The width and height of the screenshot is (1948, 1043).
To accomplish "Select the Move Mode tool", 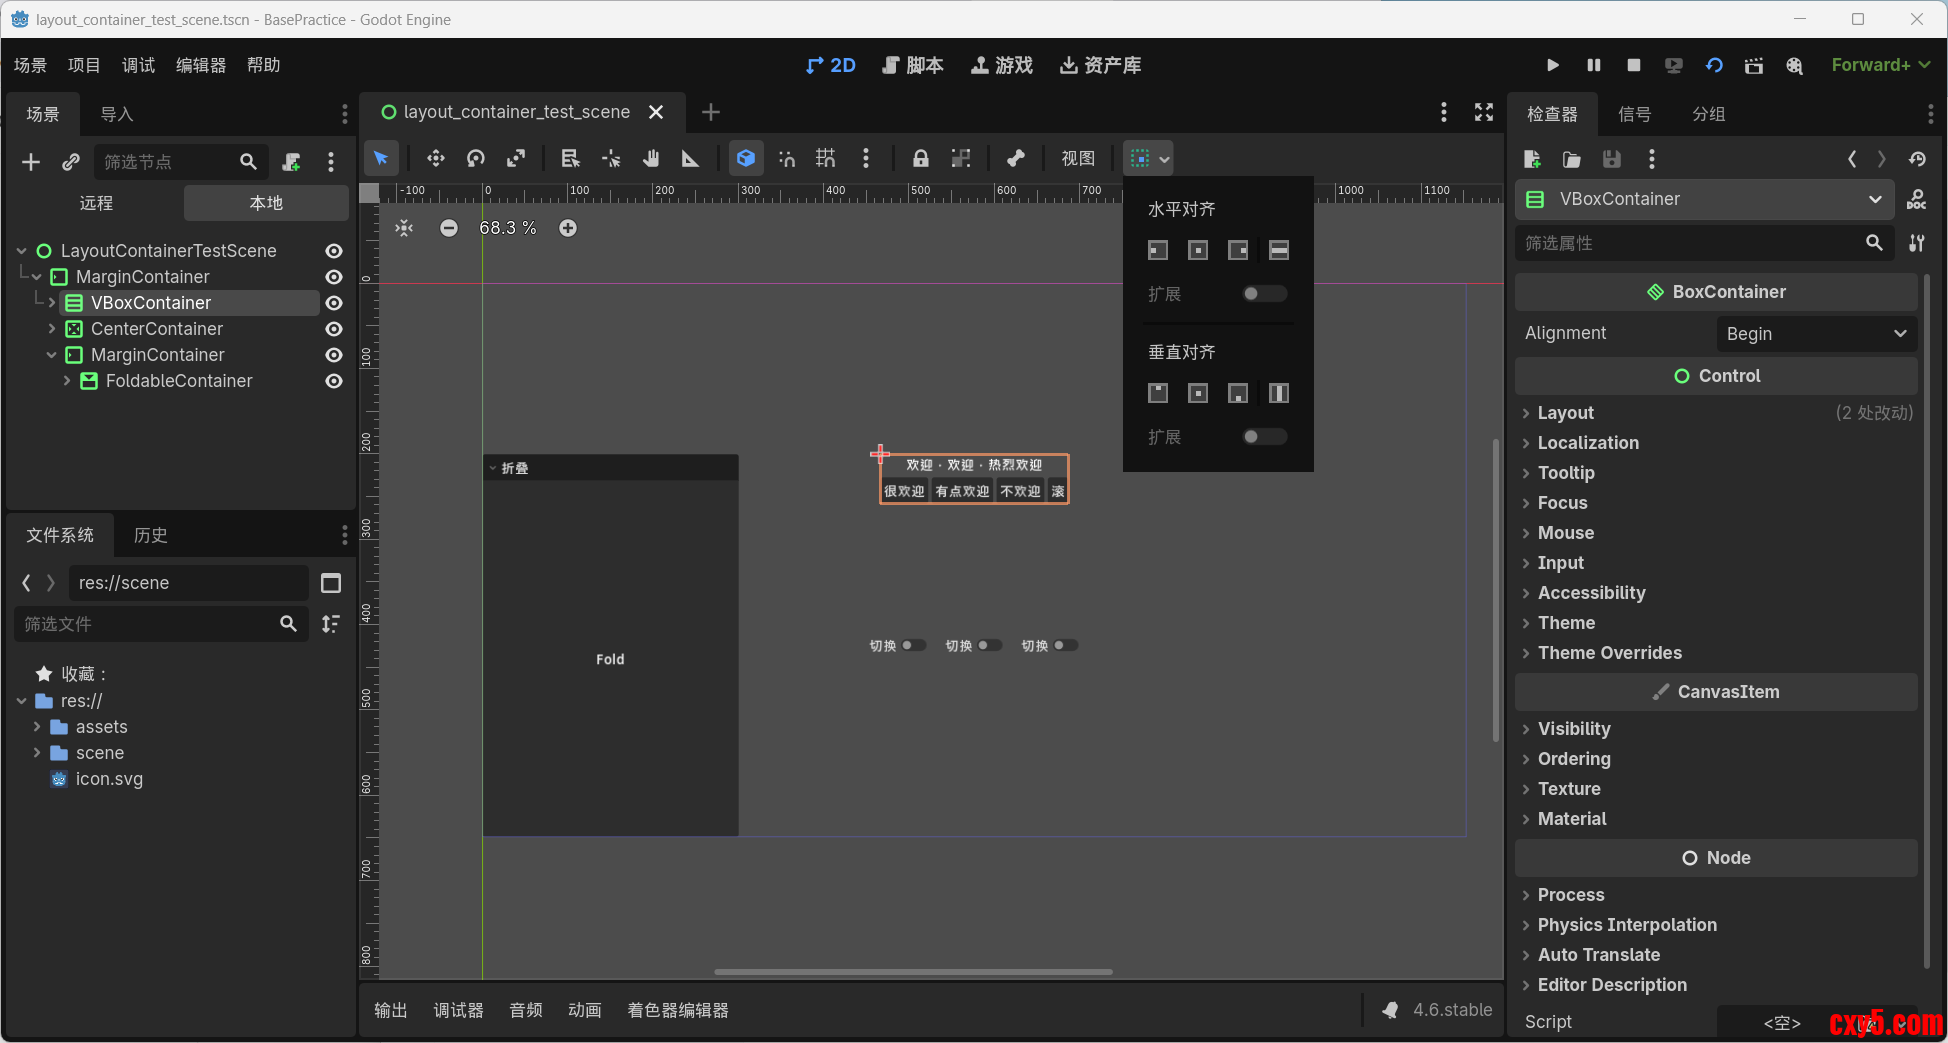I will click(x=435, y=158).
